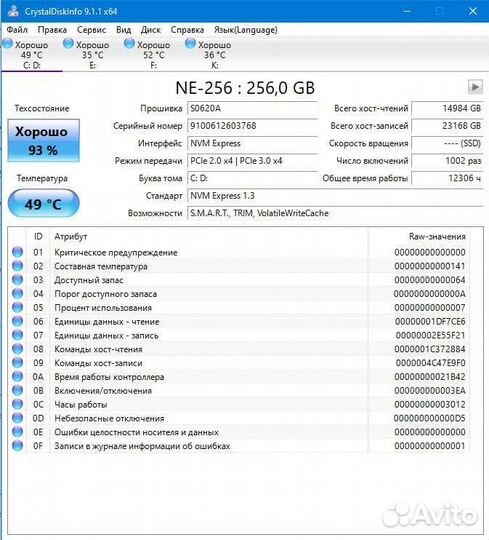Select the Процент использования attribute row
Screen dimensions: 489x540
coord(238,307)
